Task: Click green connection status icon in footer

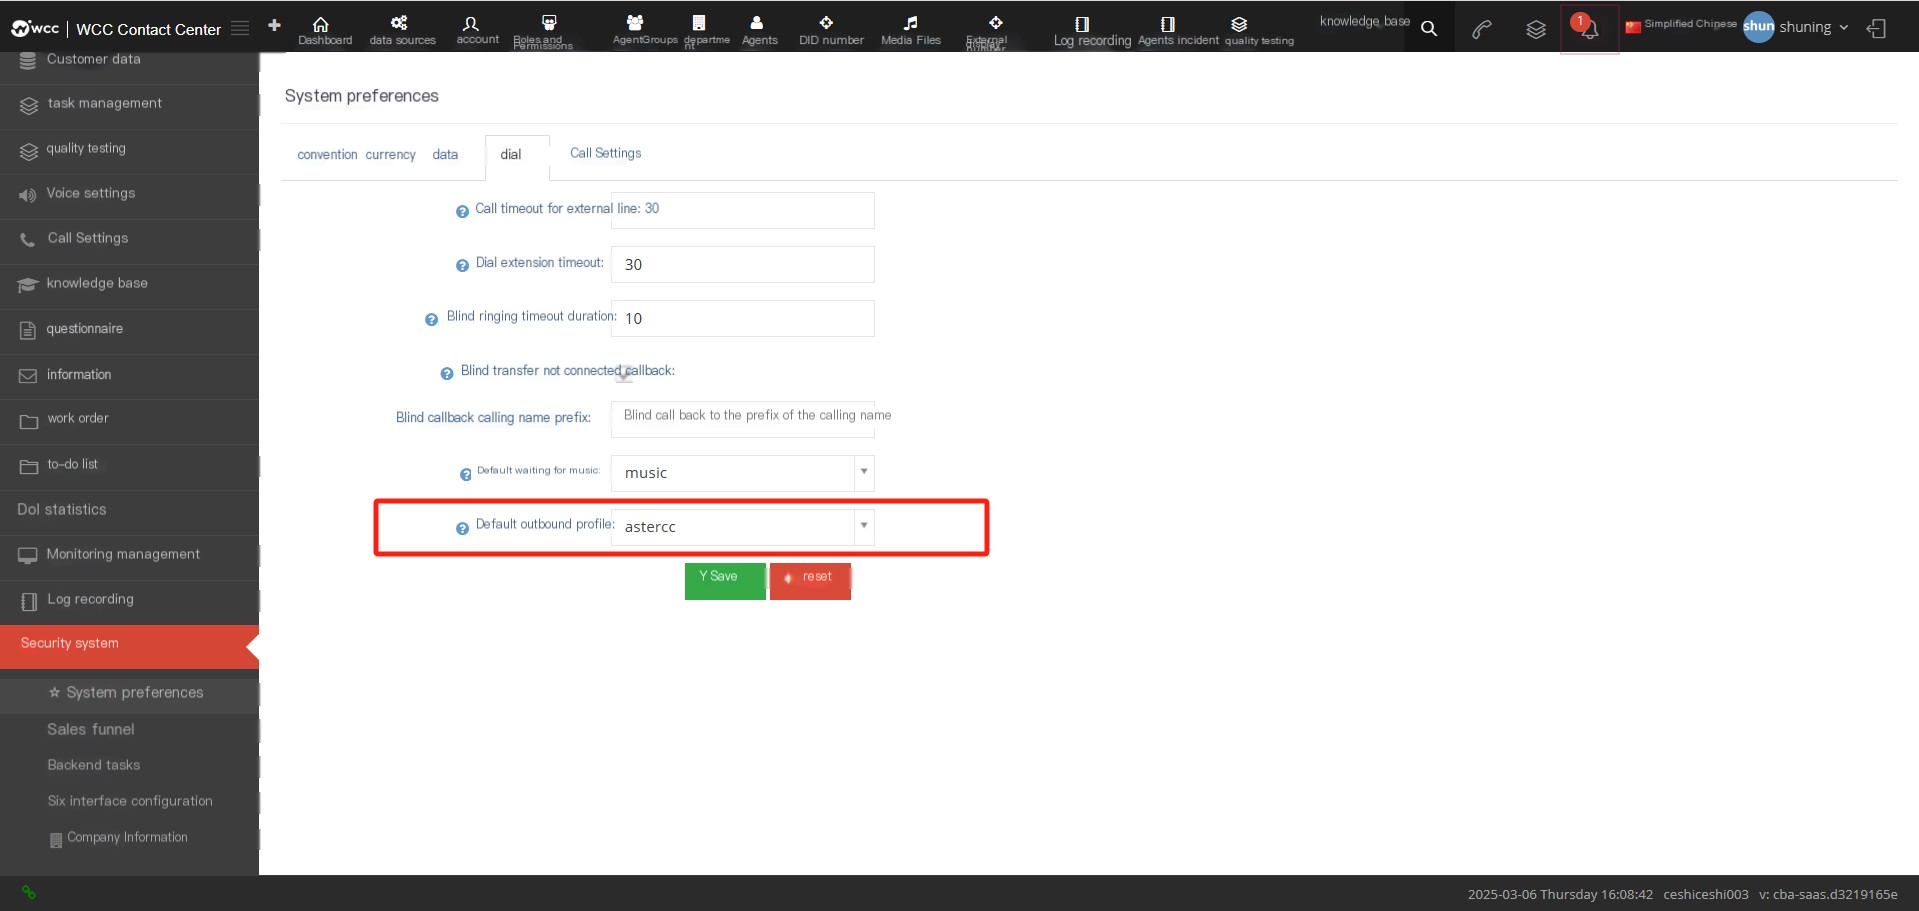Action: tap(29, 892)
